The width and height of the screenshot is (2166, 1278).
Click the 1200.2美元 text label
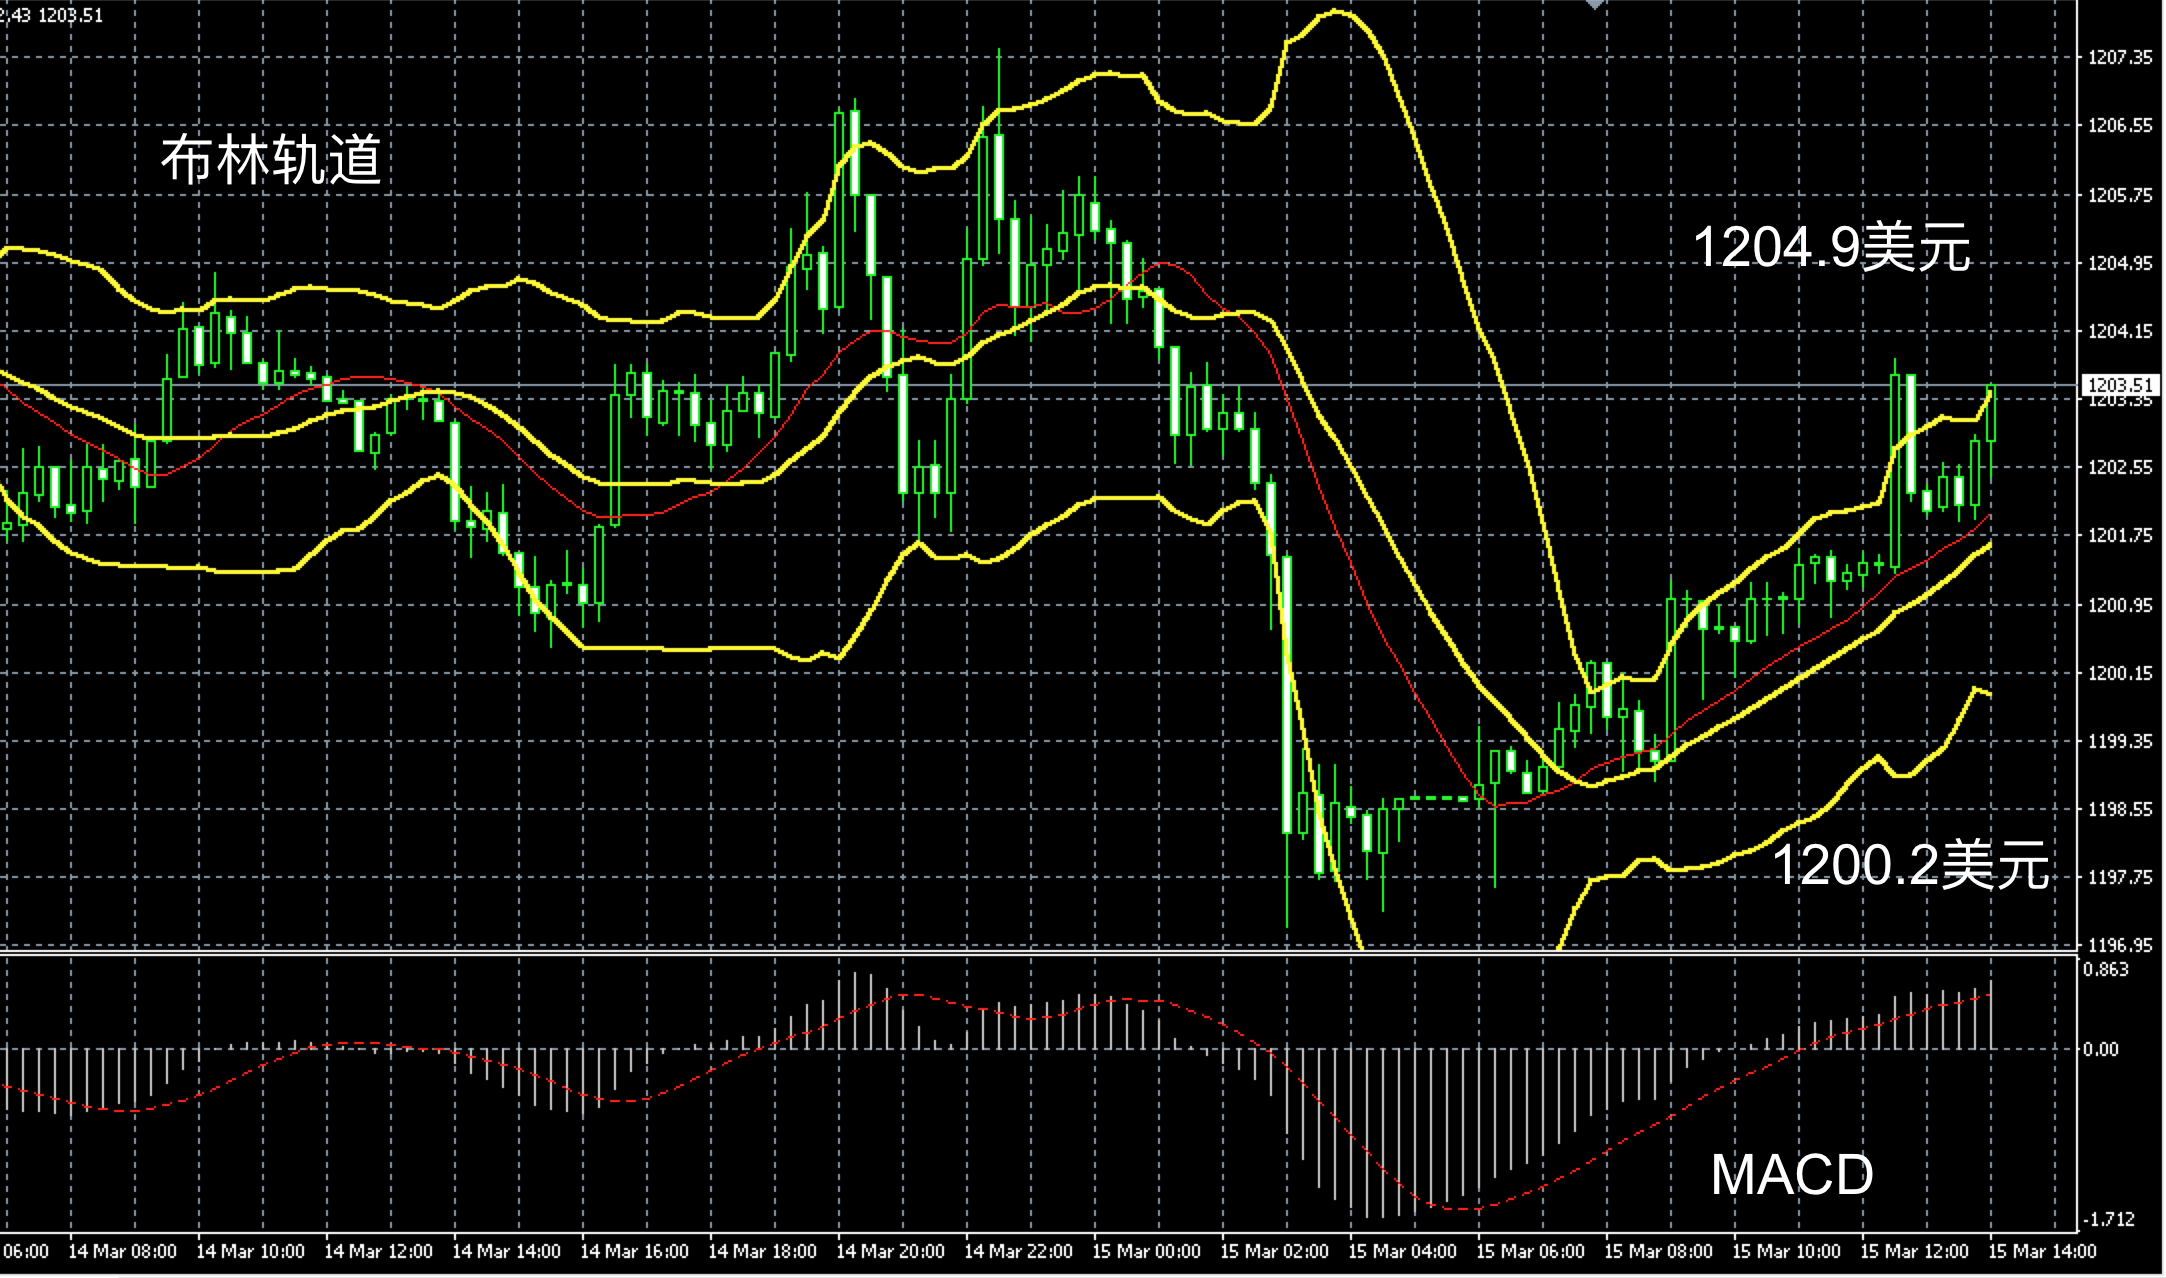click(1910, 865)
